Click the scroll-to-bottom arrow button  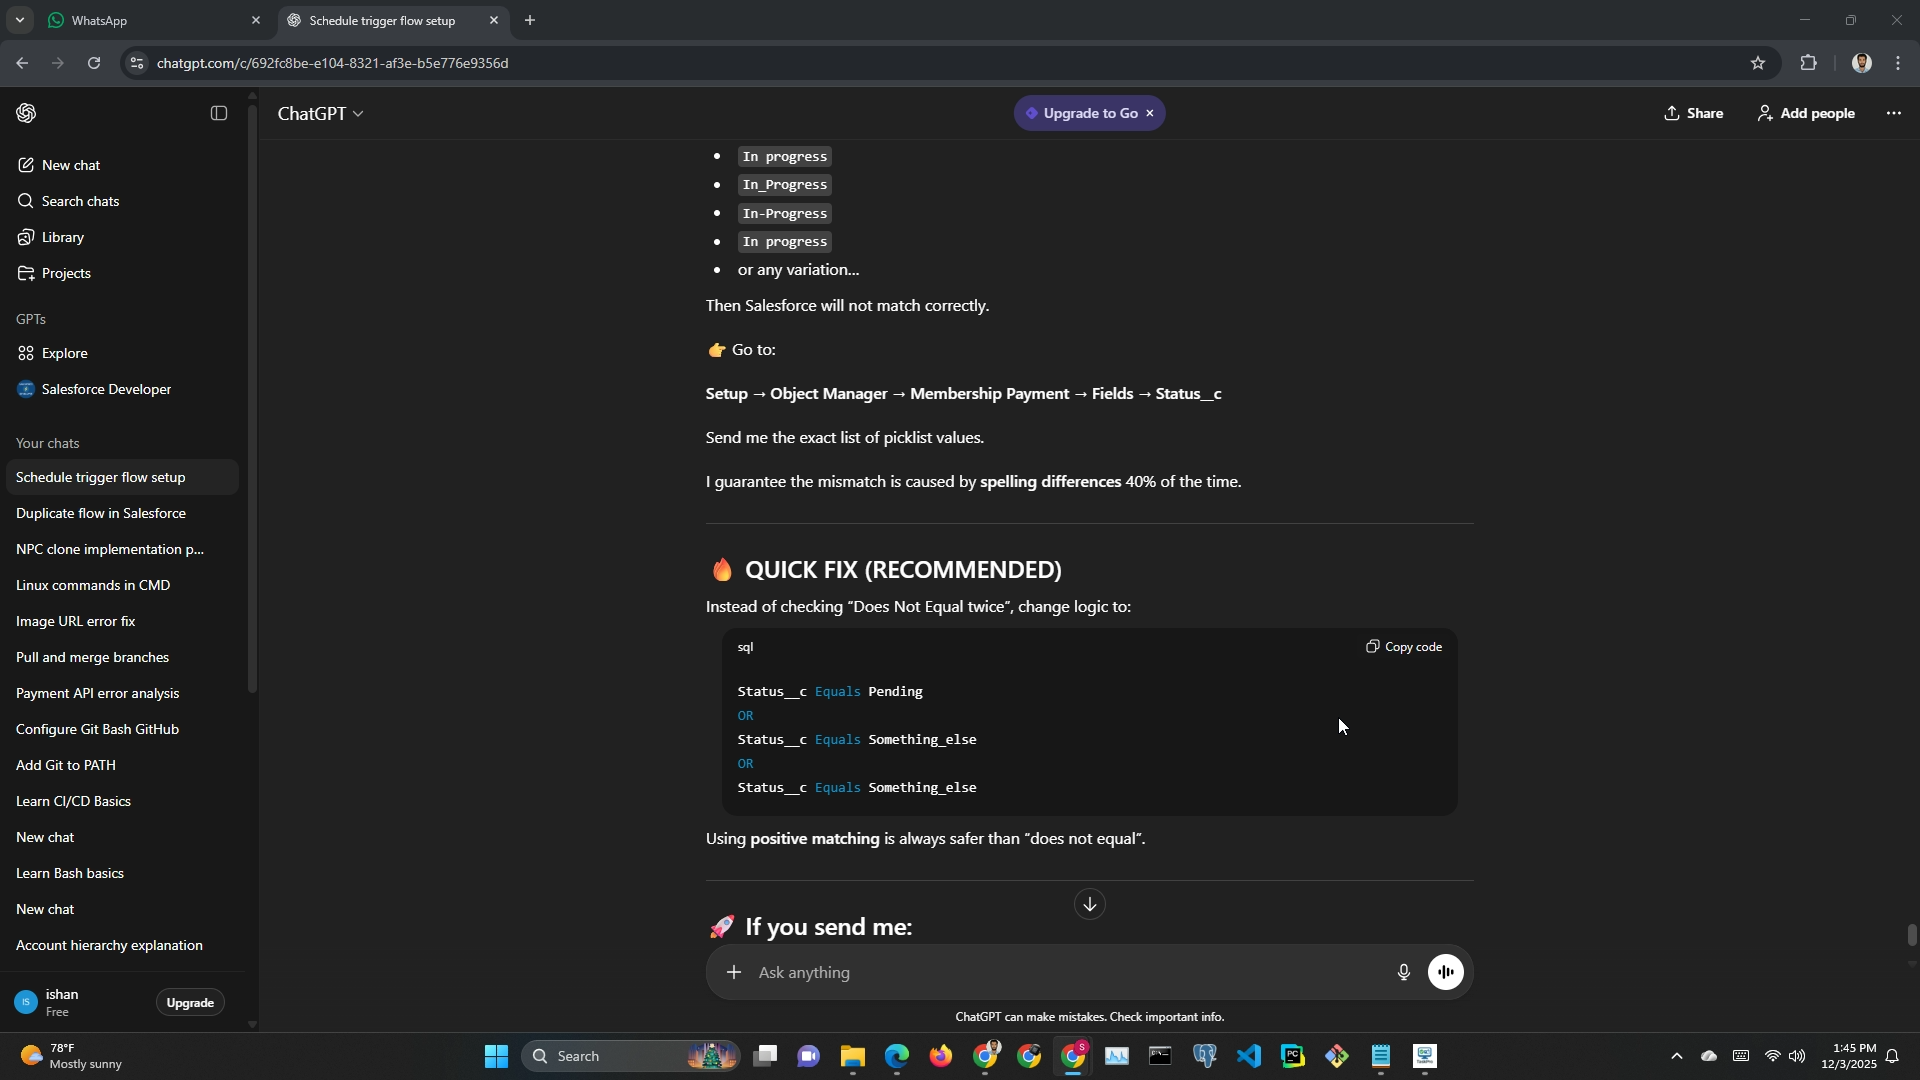click(1089, 904)
